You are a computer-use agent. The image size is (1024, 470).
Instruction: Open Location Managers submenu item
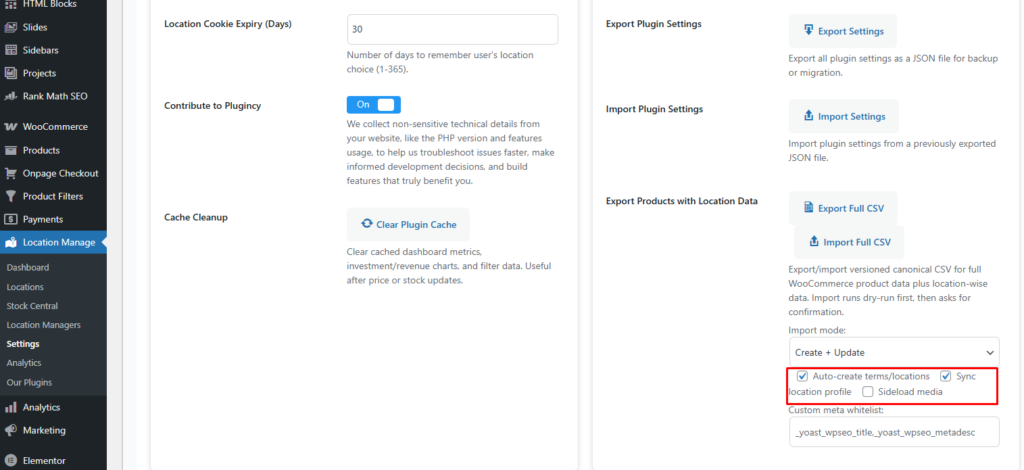pos(43,325)
